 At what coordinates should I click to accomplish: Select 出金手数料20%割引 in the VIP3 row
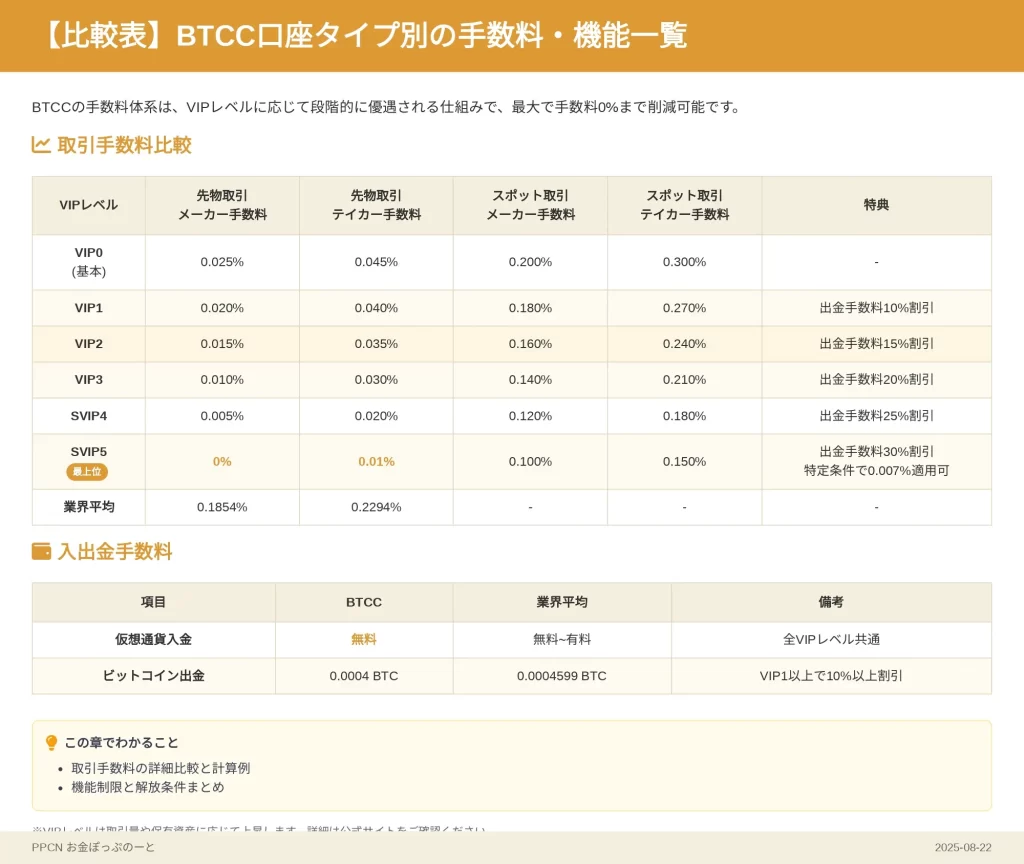876,379
